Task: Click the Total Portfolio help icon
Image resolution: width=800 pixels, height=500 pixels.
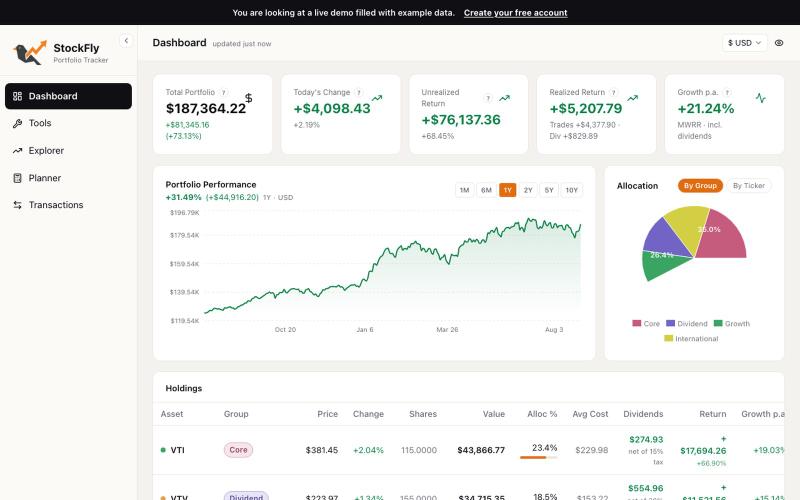Action: click(223, 92)
